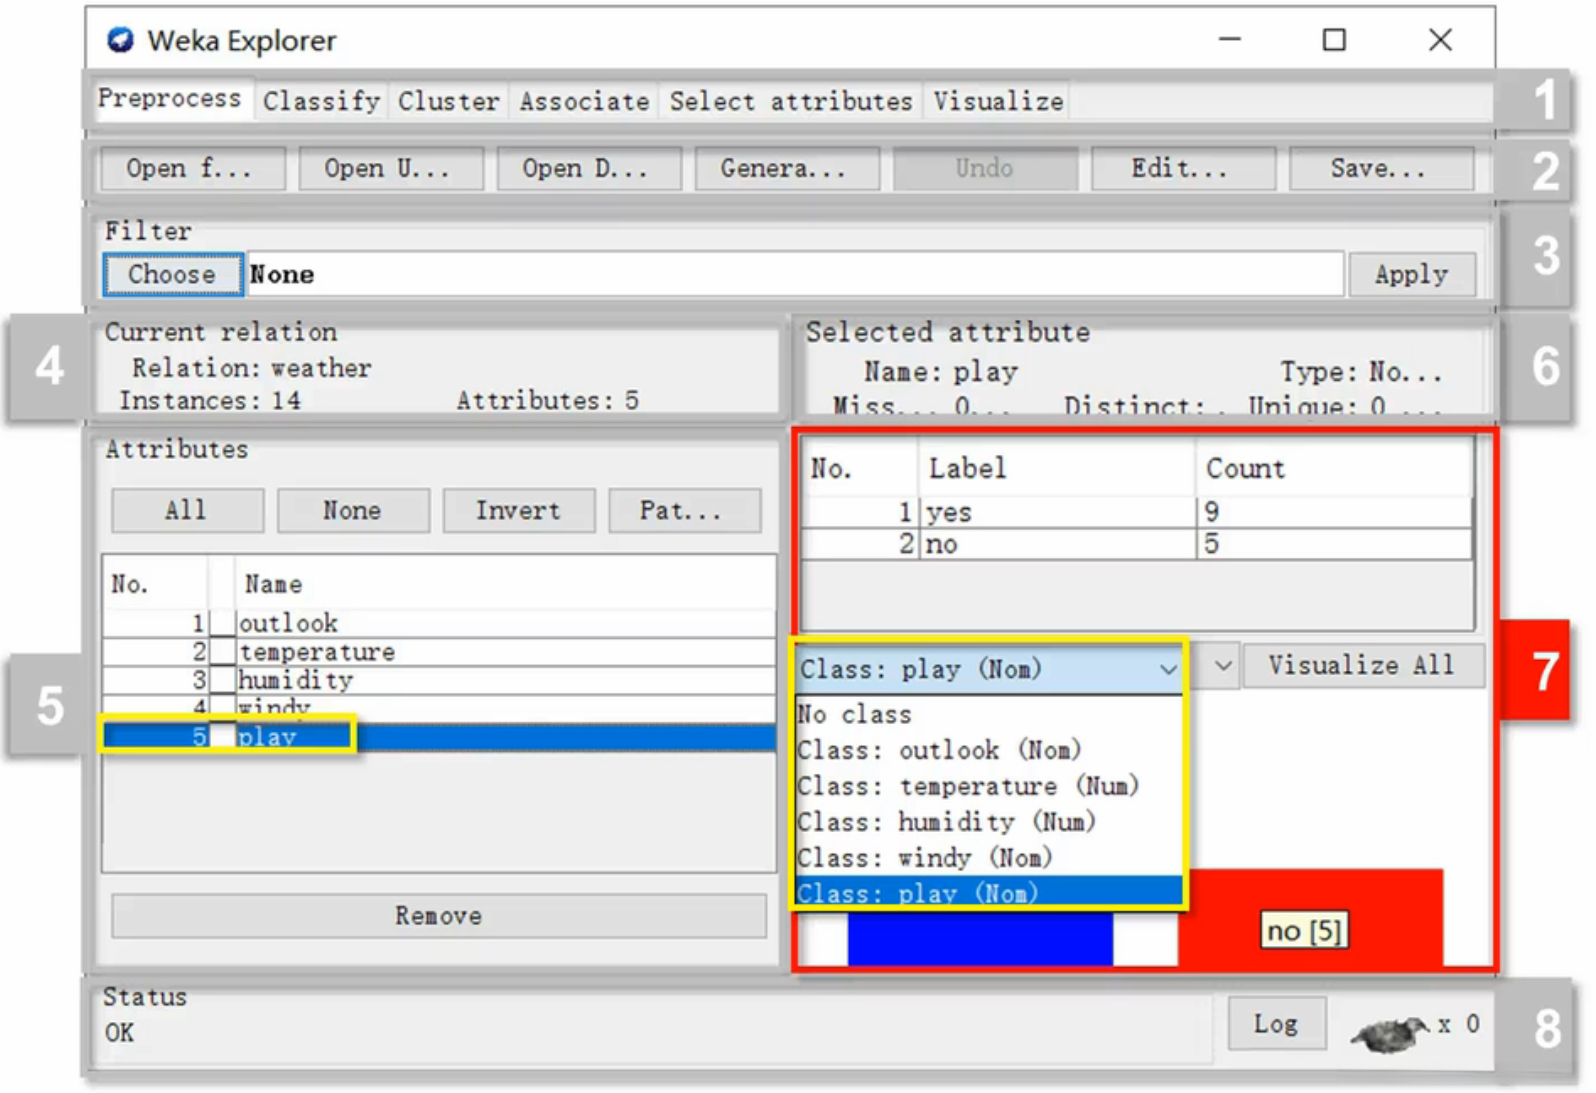Close the Weka Explorer window
The width and height of the screenshot is (1596, 1093).
pos(1440,40)
